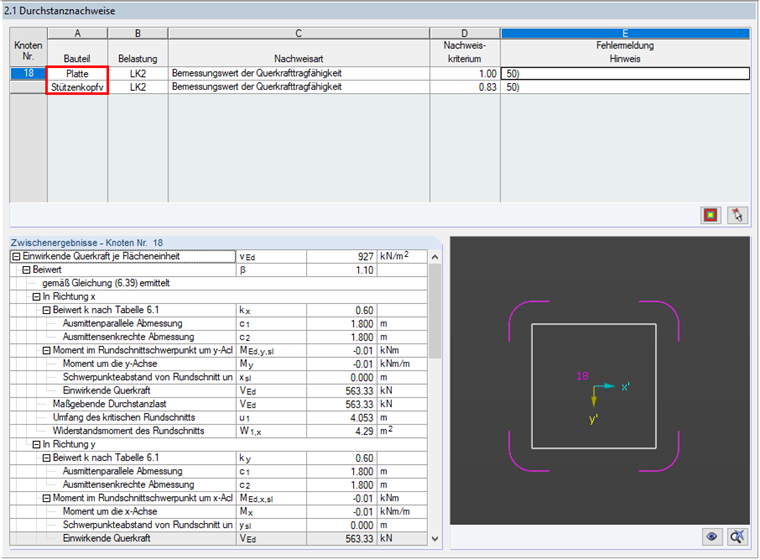This screenshot has width=760, height=560.
Task: Click the vertical scrollbar thumb in results tree
Action: pos(435,310)
